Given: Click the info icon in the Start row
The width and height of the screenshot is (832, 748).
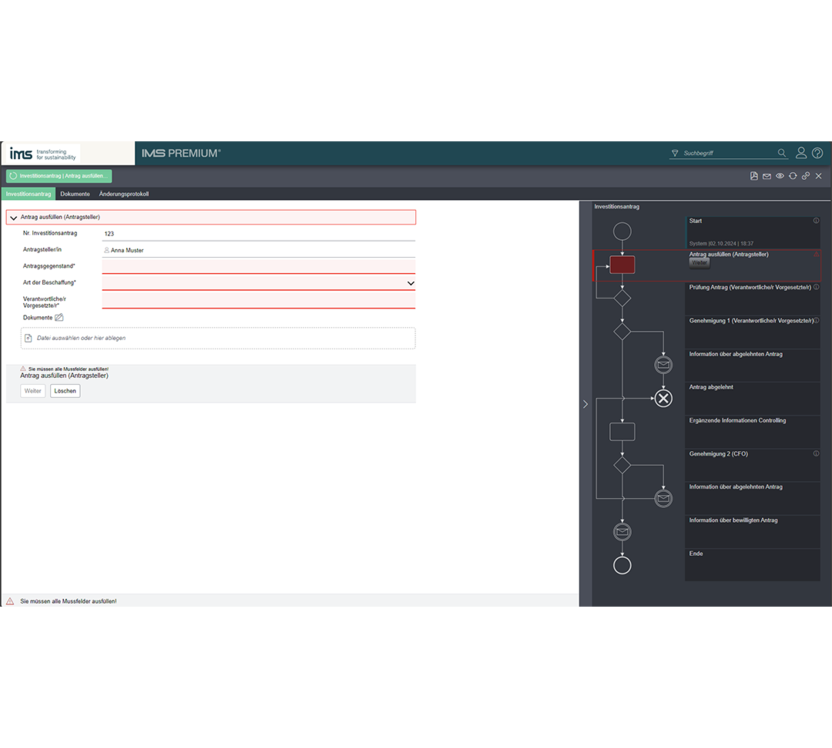Looking at the screenshot, I should click(x=816, y=221).
